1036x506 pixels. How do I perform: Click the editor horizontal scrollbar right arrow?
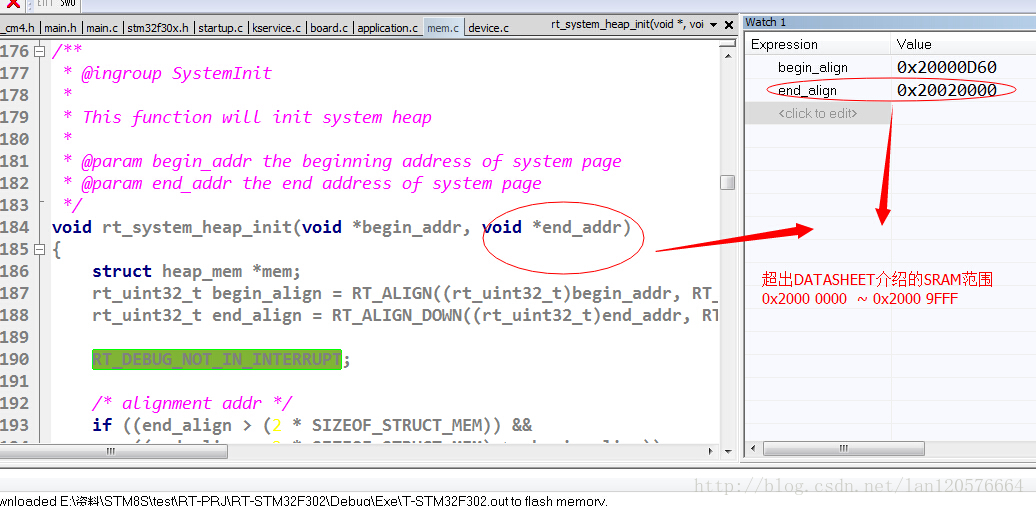(x=711, y=452)
